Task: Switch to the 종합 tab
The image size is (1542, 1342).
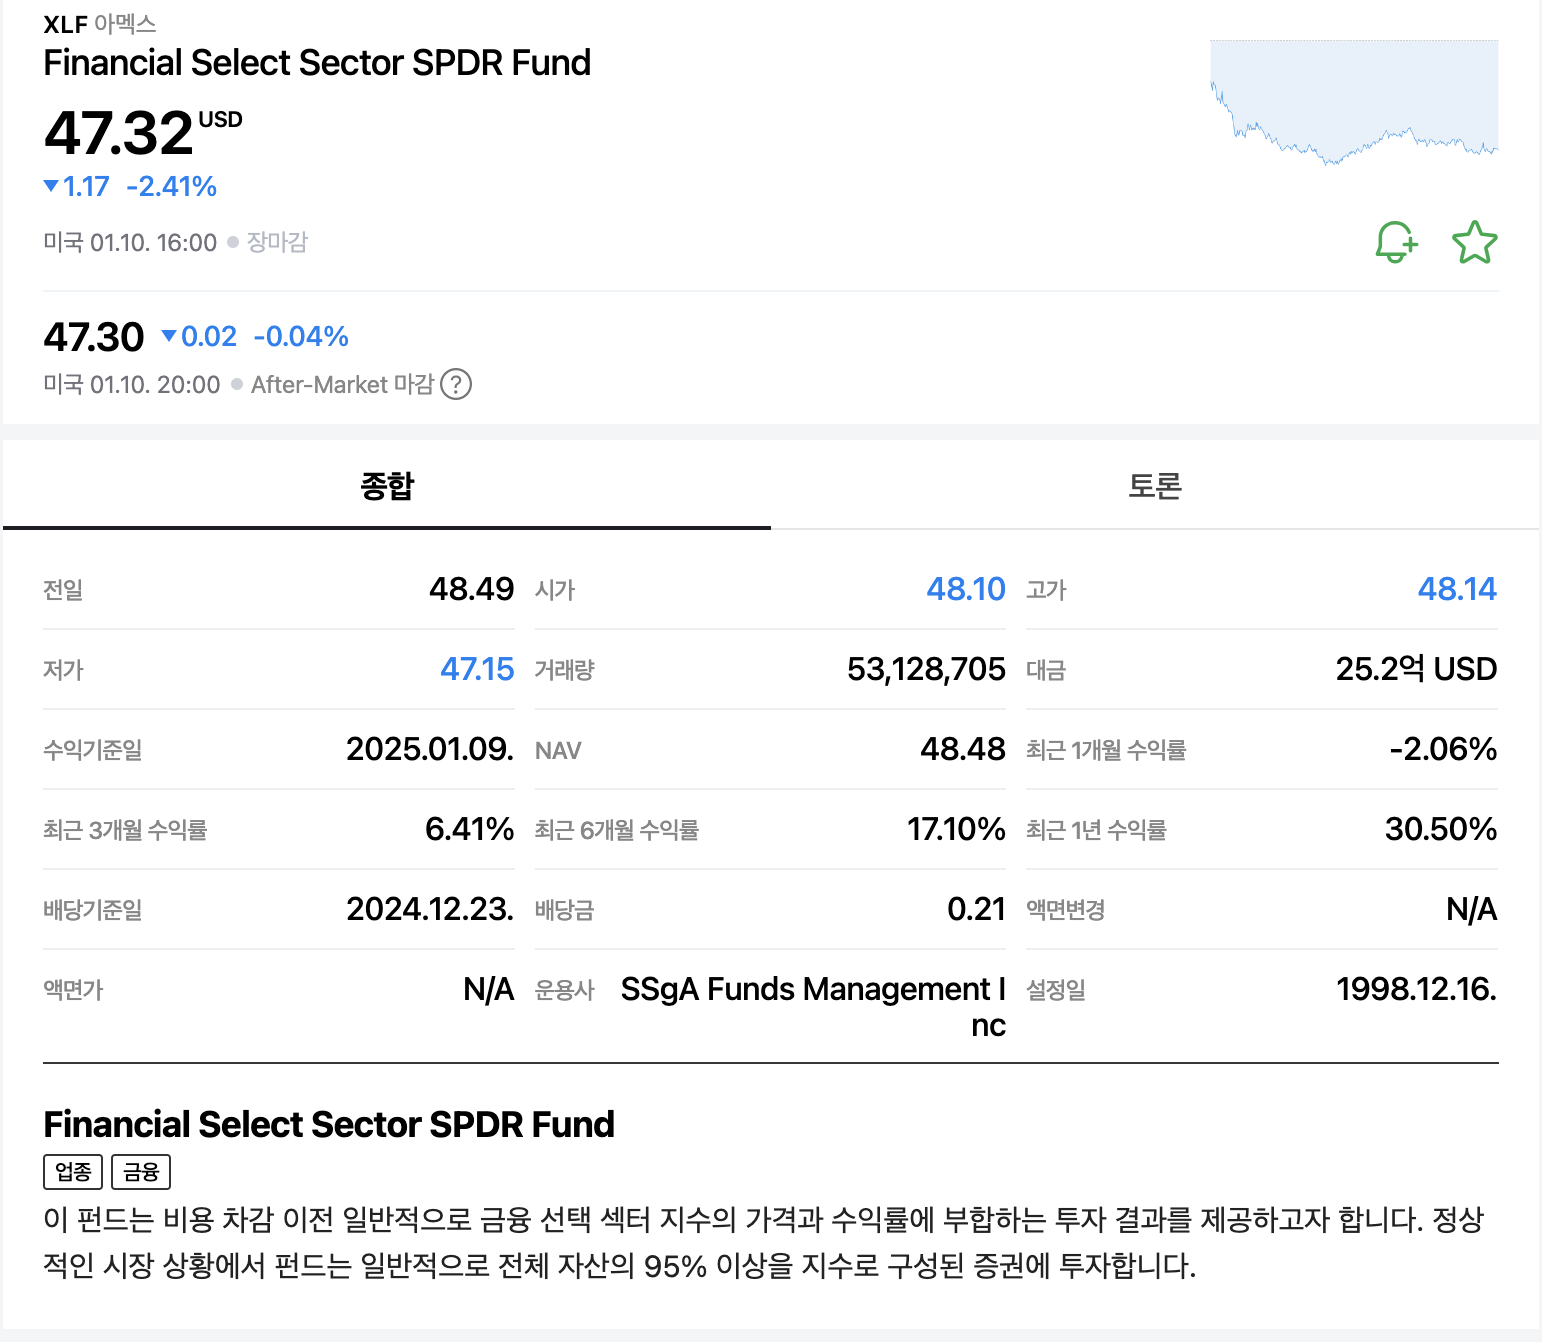Action: (387, 486)
